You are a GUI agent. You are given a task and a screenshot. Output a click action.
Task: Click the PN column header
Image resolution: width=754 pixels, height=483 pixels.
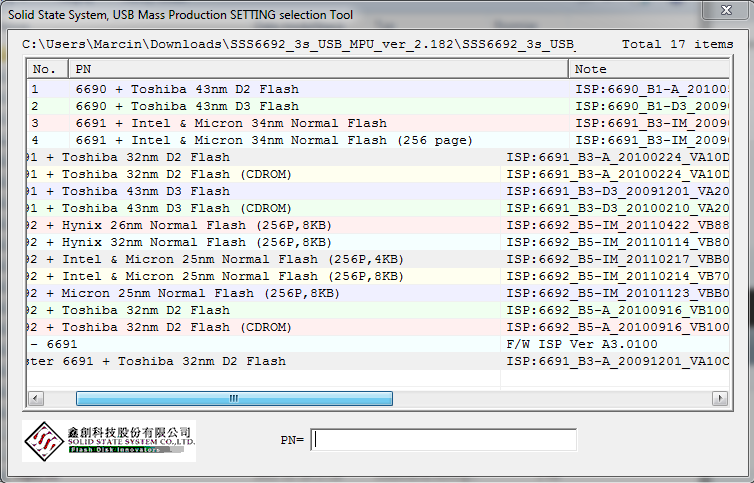point(318,69)
